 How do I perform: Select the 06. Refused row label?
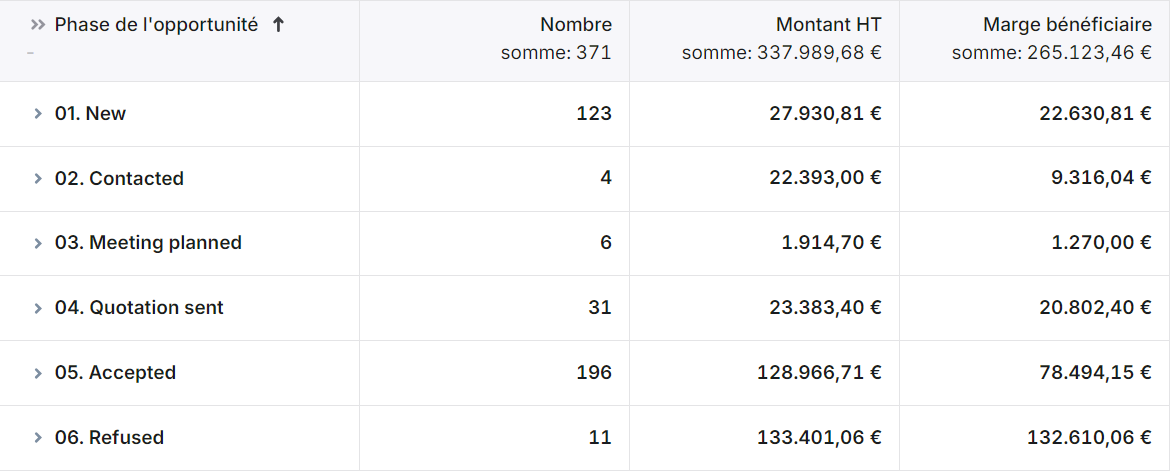110,437
